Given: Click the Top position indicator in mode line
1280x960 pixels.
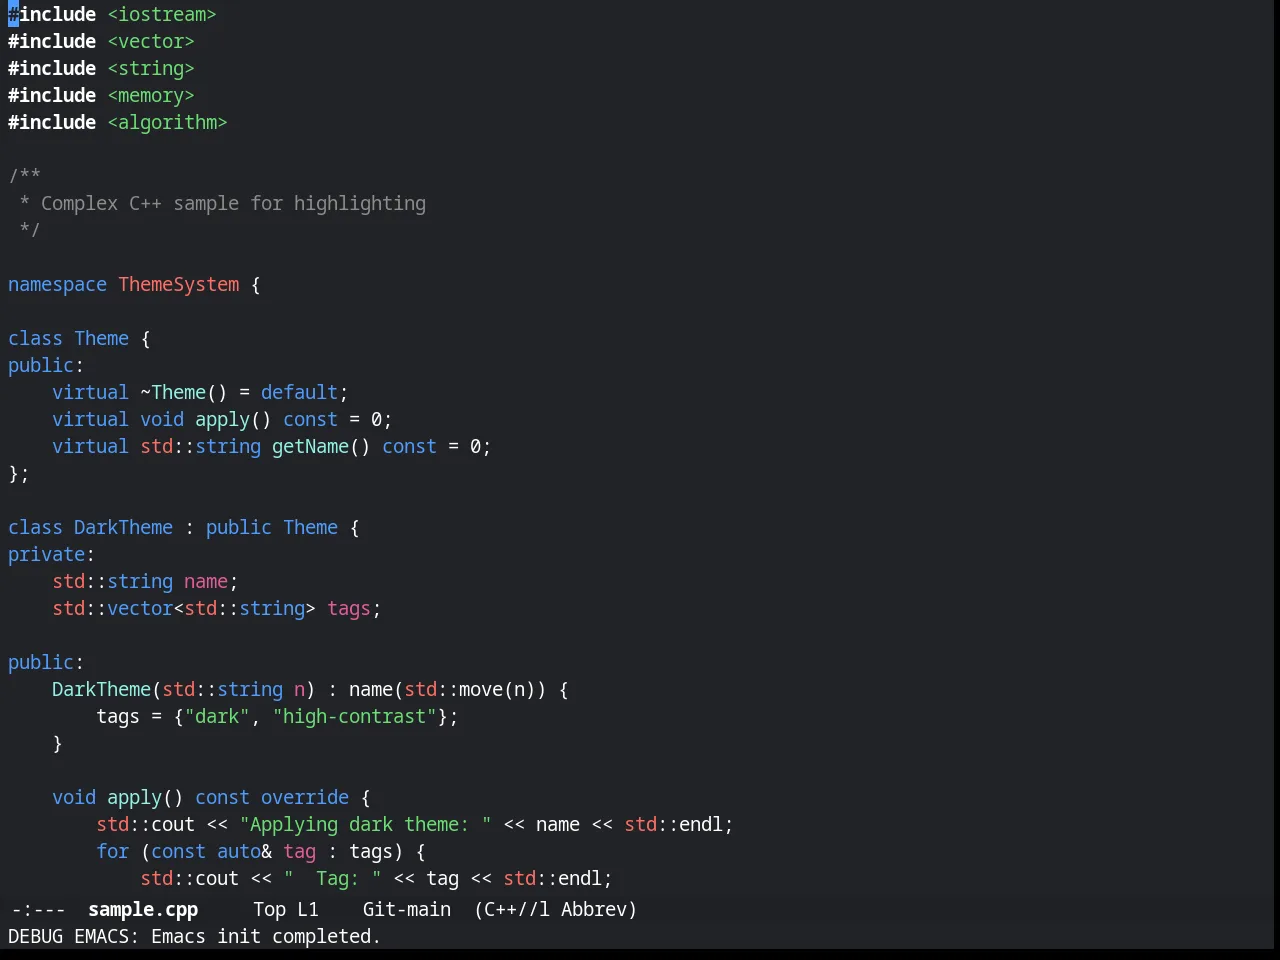Looking at the screenshot, I should [269, 909].
